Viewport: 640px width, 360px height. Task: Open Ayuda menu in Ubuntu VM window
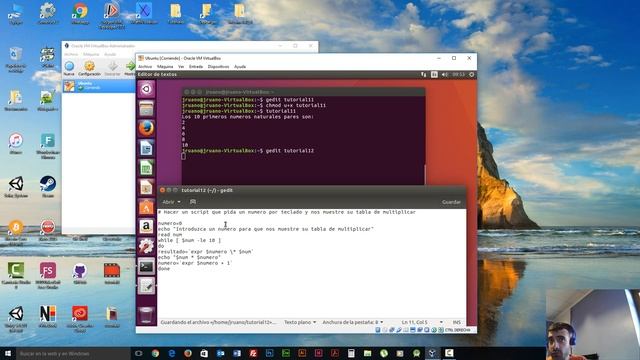[240, 67]
